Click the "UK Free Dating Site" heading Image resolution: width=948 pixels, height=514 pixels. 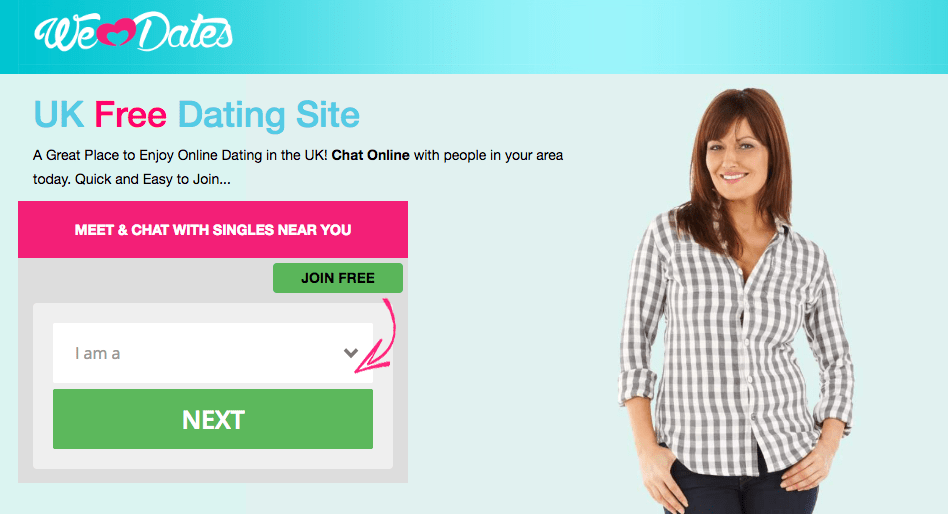(196, 115)
